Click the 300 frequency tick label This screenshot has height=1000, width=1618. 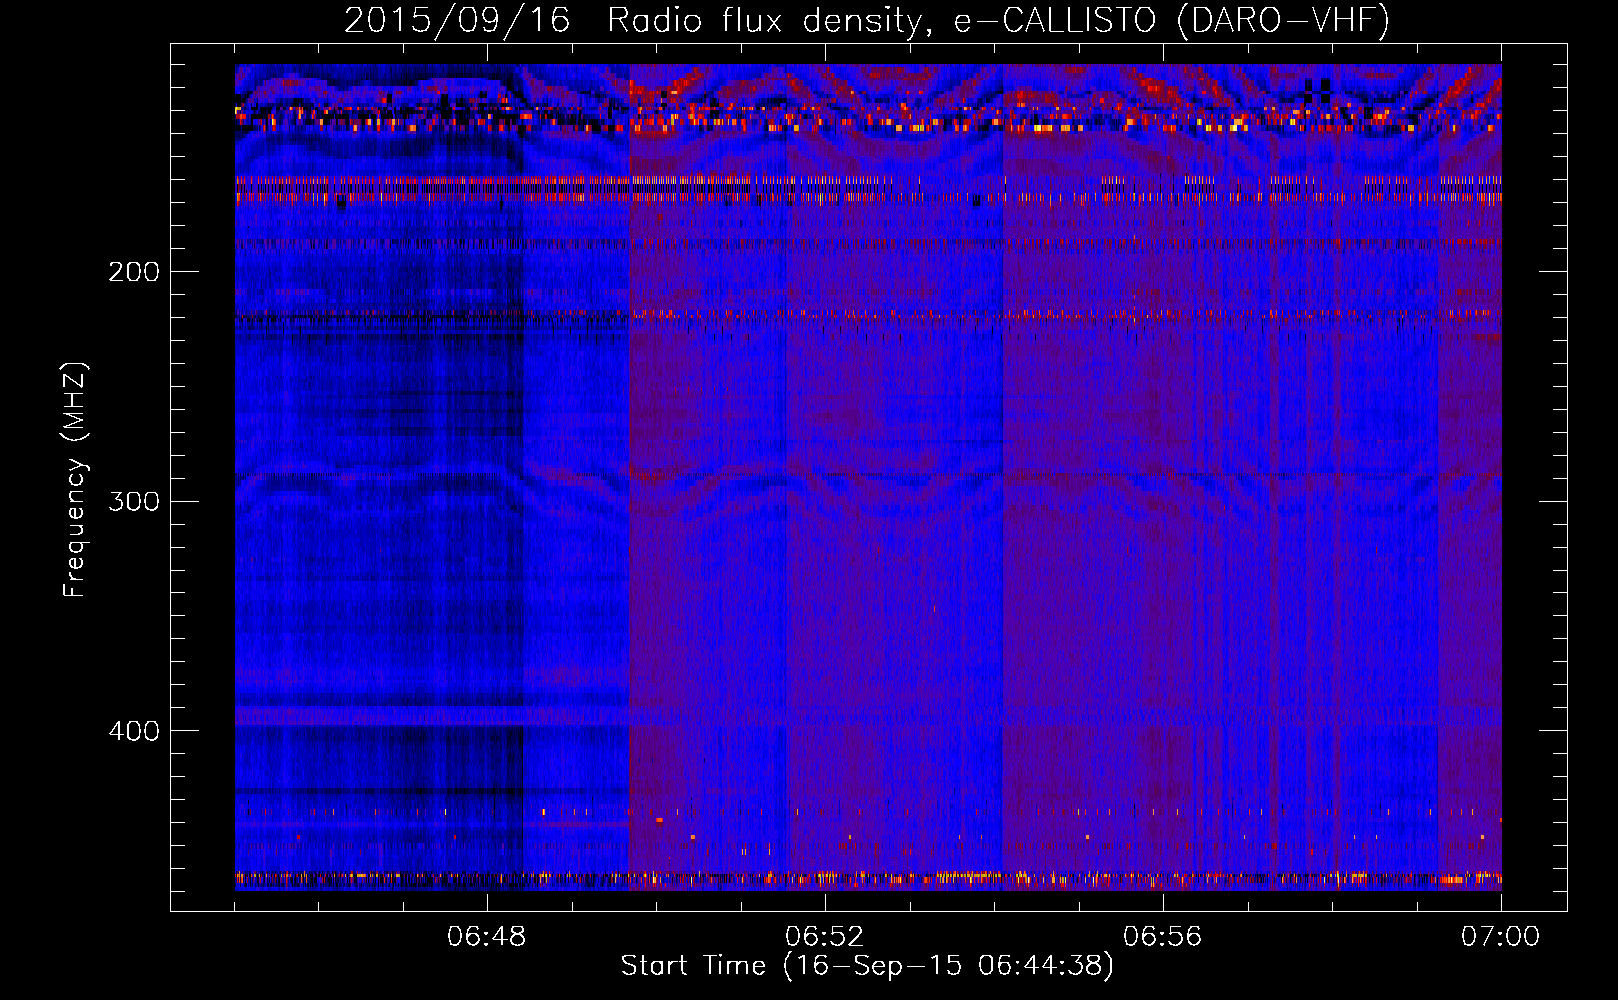point(134,501)
